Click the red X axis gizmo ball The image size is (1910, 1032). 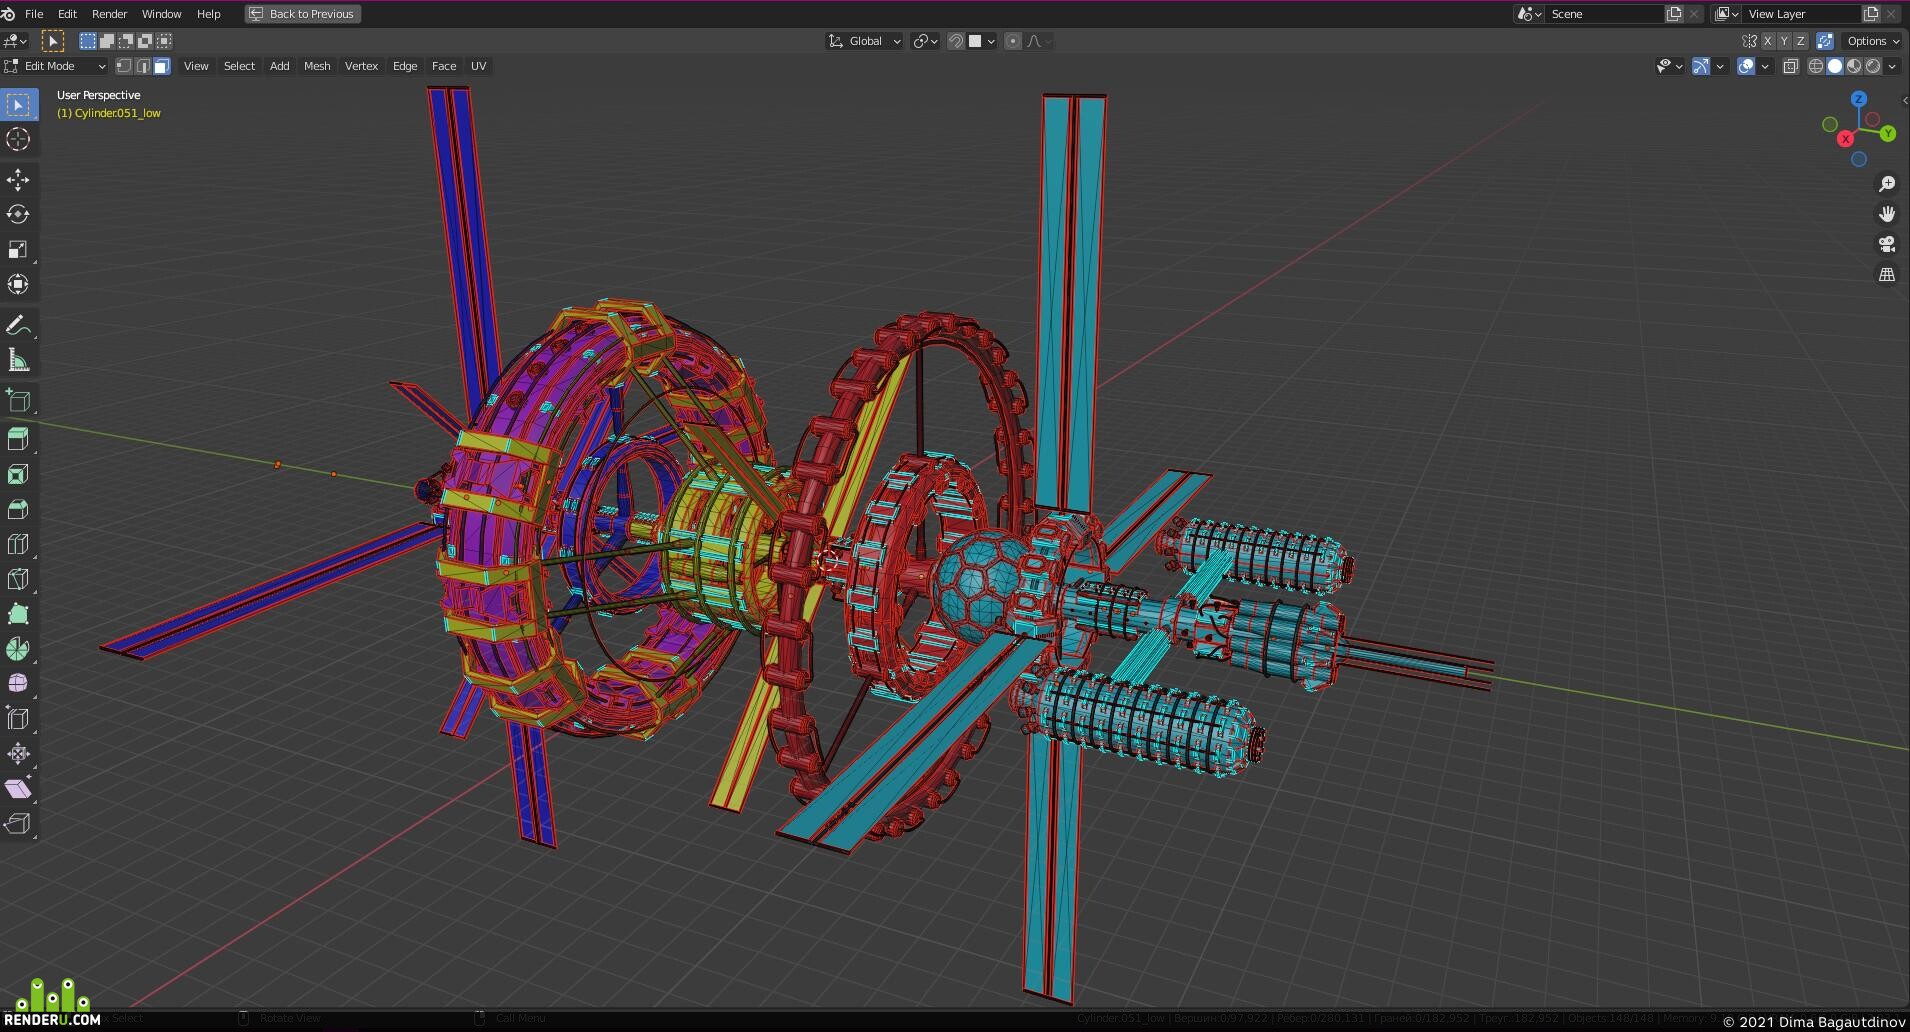(x=1845, y=139)
